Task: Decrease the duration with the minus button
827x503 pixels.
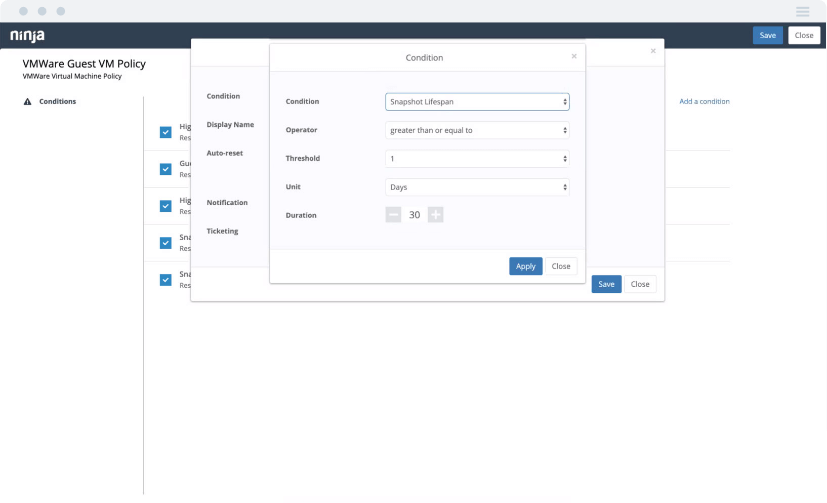Action: tap(393, 215)
